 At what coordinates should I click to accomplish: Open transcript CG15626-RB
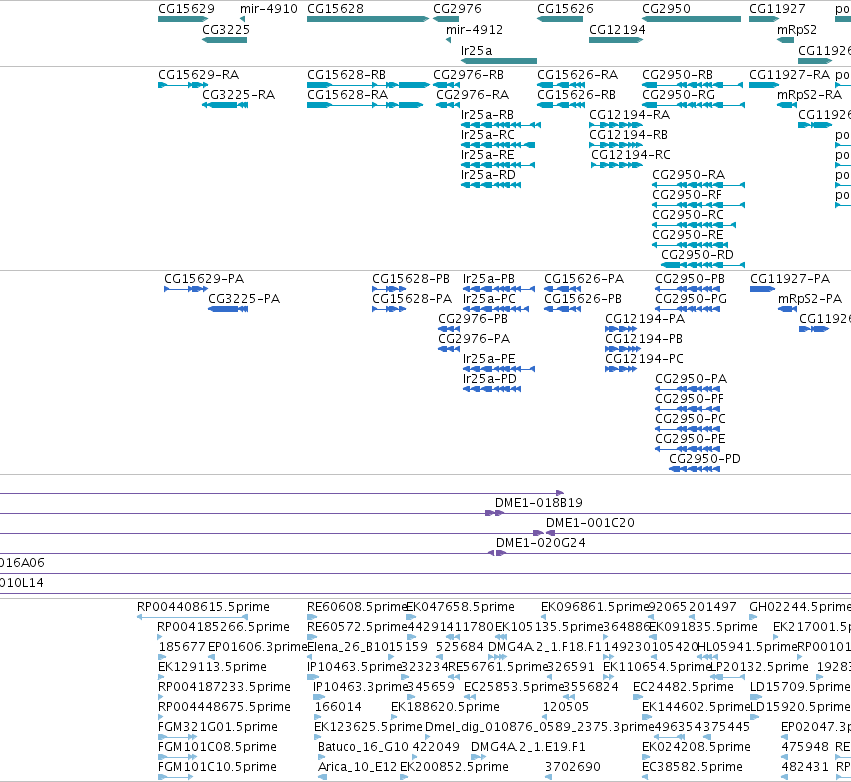pos(576,95)
